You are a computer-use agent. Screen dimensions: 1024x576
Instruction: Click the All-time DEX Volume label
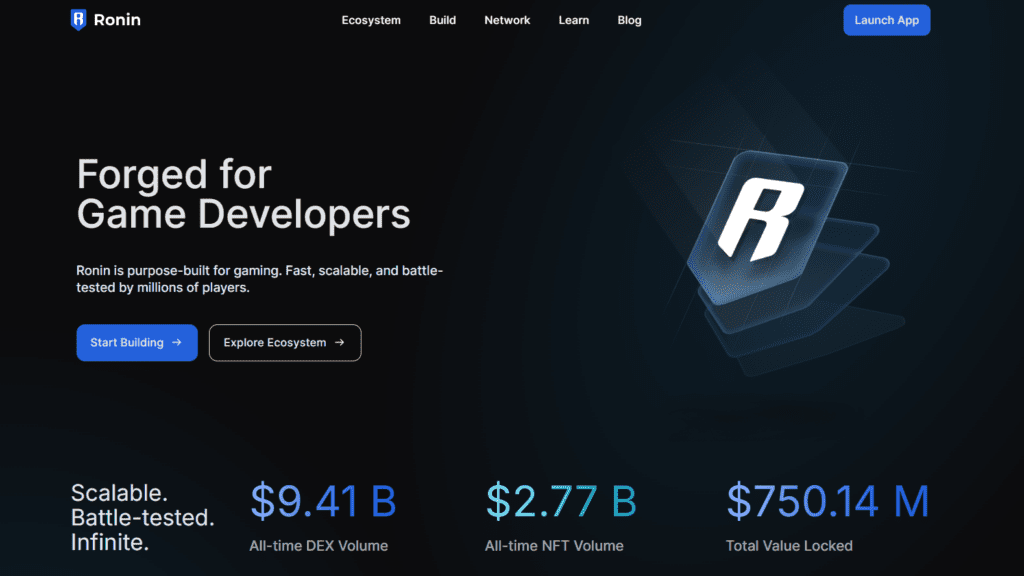(x=318, y=546)
